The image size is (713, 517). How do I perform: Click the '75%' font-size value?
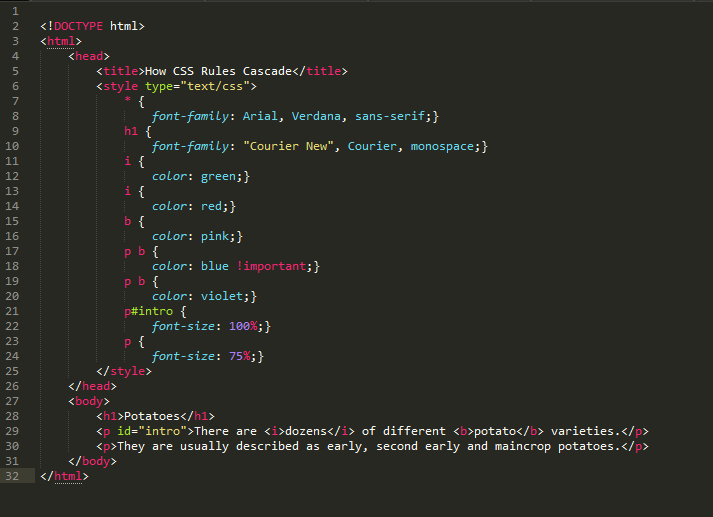tap(239, 356)
